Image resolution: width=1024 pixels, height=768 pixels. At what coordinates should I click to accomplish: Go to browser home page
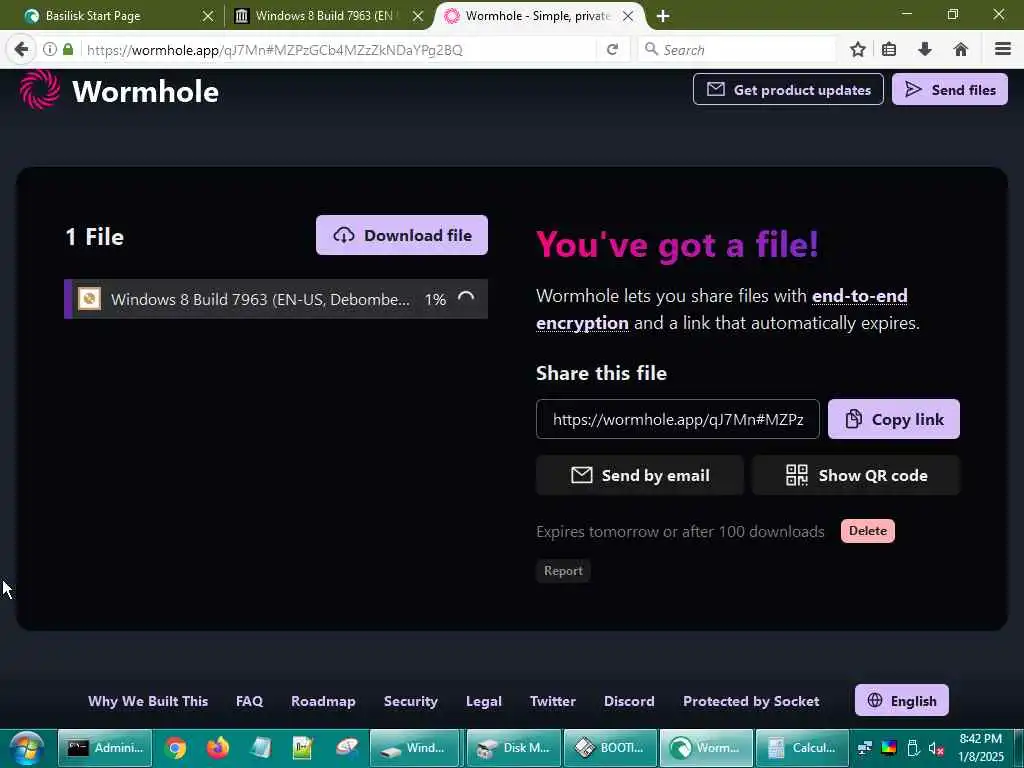click(961, 50)
